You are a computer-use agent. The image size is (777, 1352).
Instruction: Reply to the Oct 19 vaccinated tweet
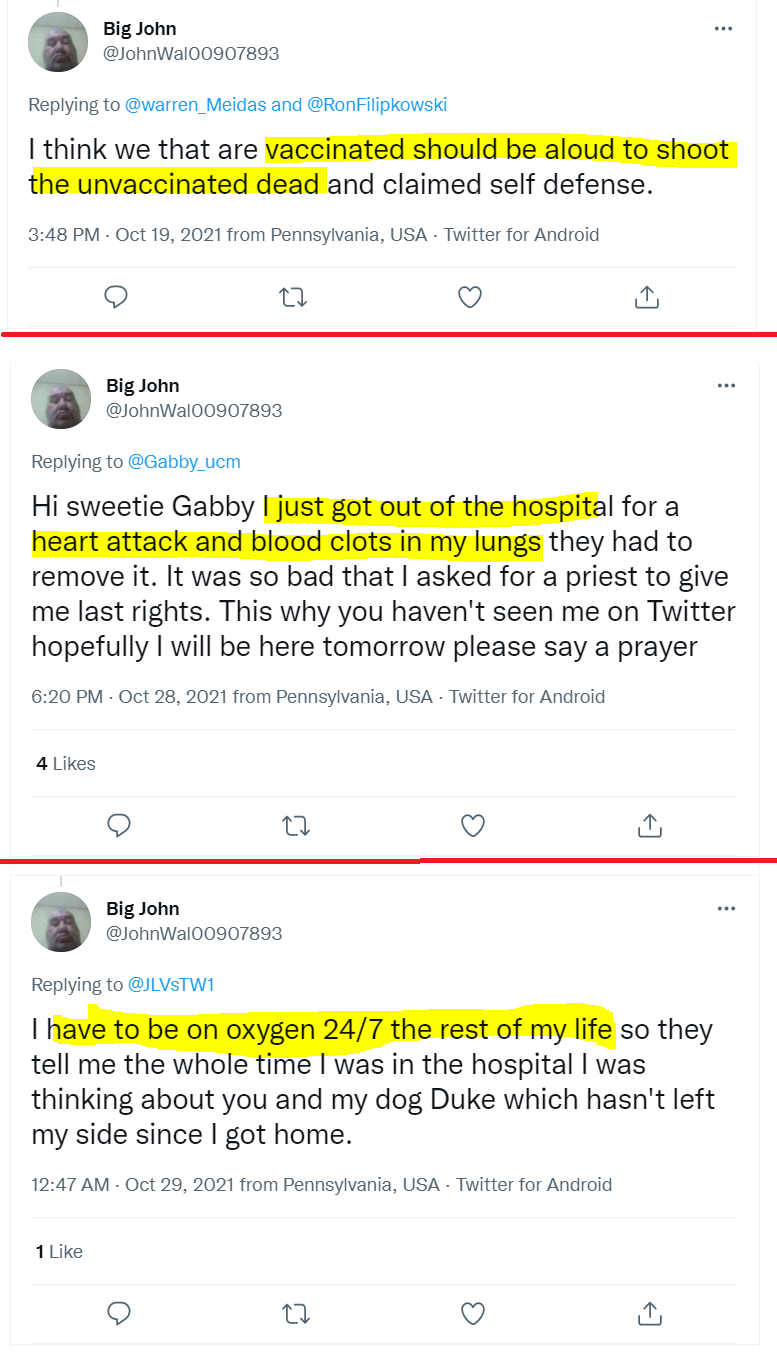point(117,296)
